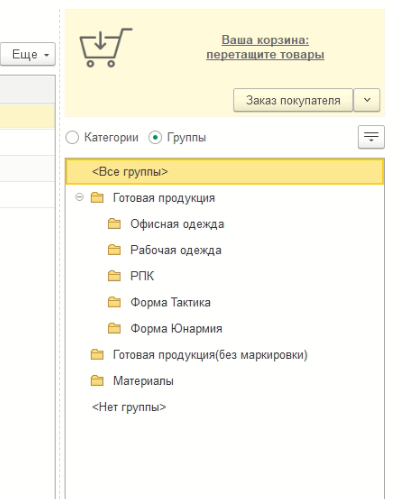Select the <Все группы> row

225,172
